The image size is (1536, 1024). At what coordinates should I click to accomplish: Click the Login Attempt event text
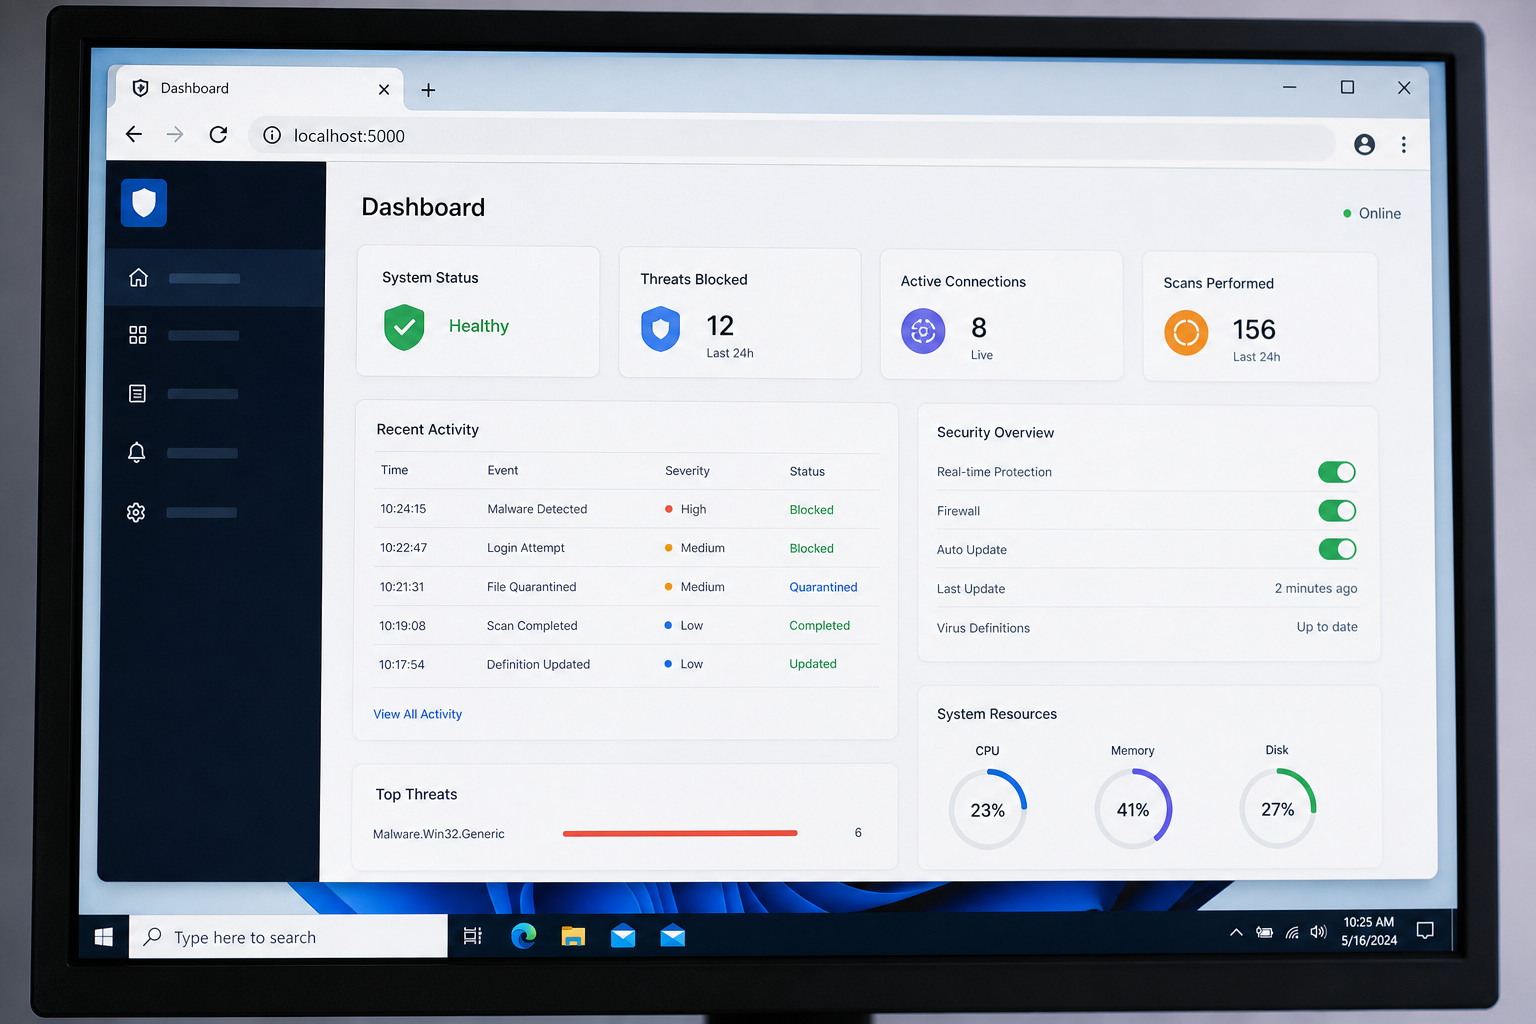(x=526, y=548)
